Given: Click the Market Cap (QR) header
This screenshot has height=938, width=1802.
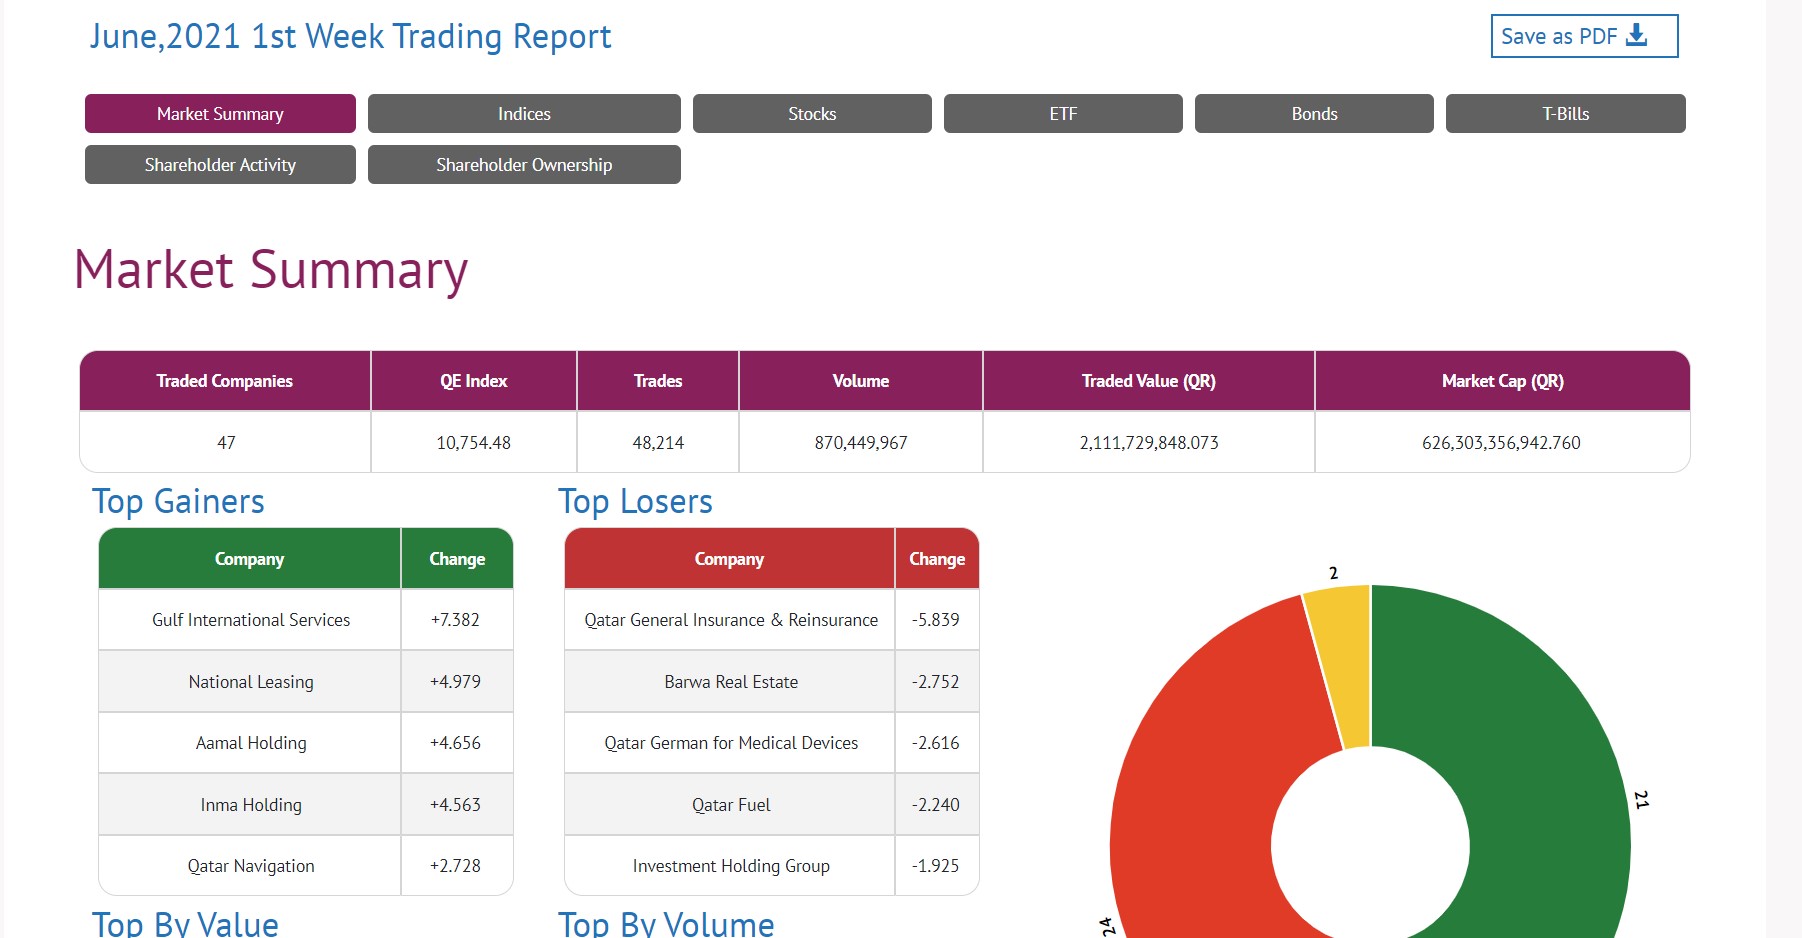Looking at the screenshot, I should pos(1502,381).
